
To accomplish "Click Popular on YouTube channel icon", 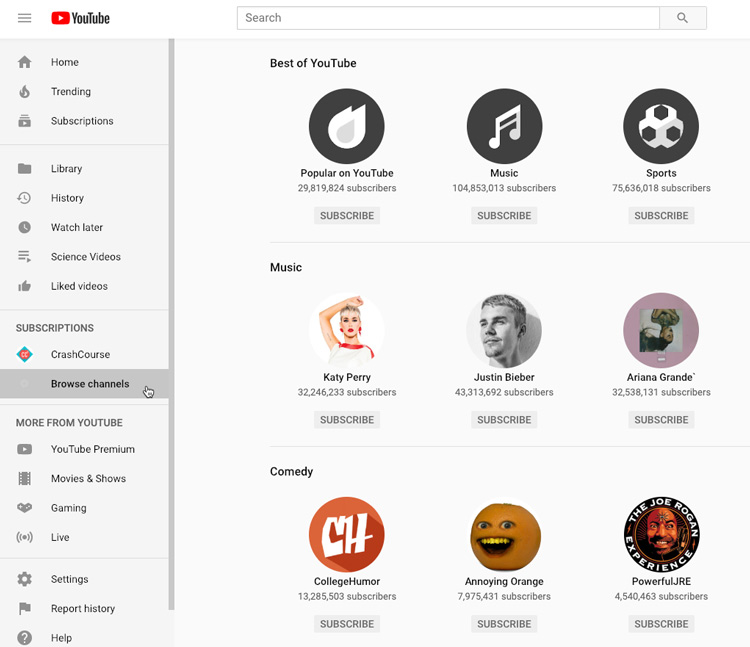I will [347, 126].
